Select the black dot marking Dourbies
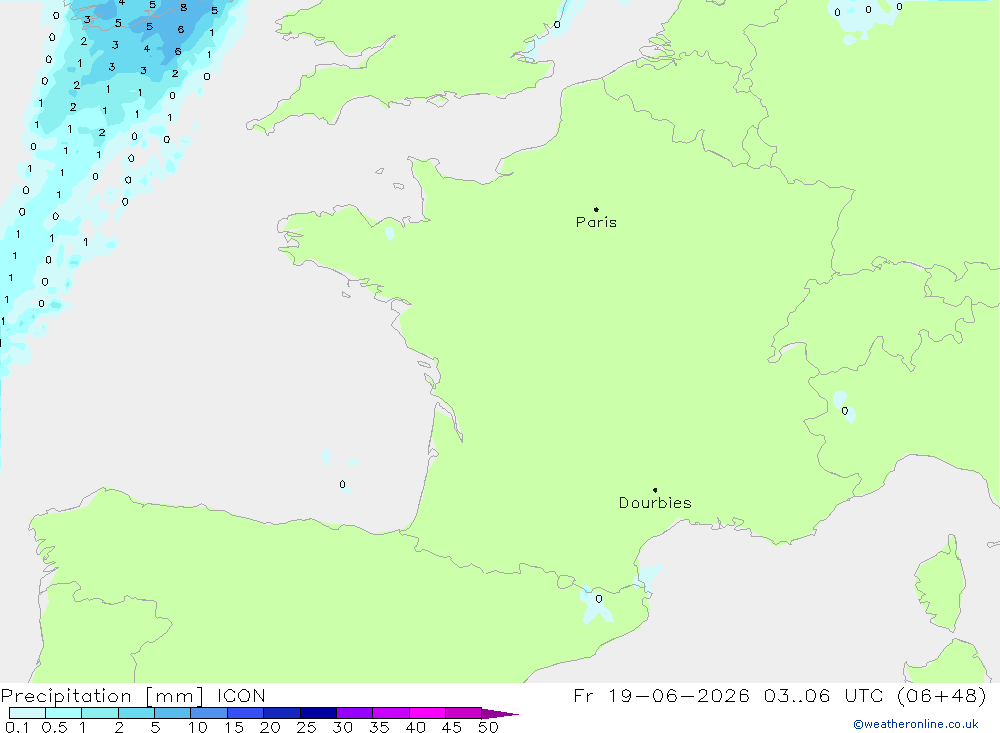 click(655, 490)
